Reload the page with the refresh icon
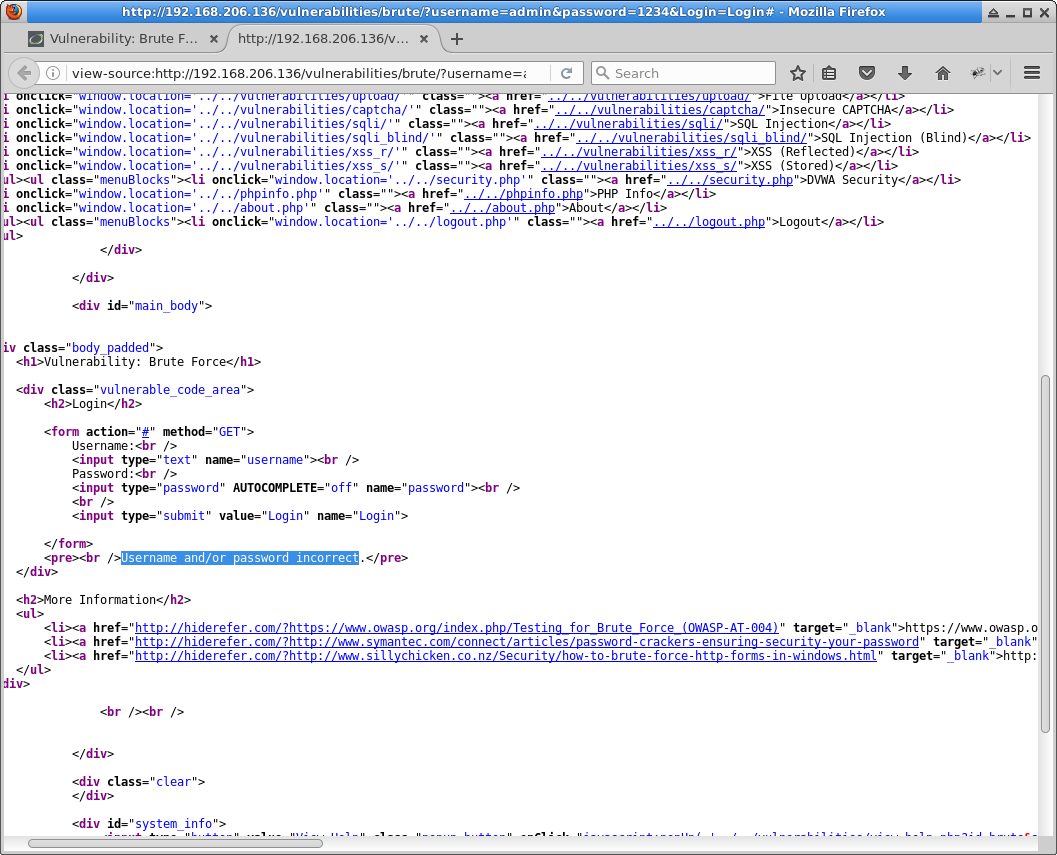This screenshot has width=1057, height=855. (x=567, y=73)
